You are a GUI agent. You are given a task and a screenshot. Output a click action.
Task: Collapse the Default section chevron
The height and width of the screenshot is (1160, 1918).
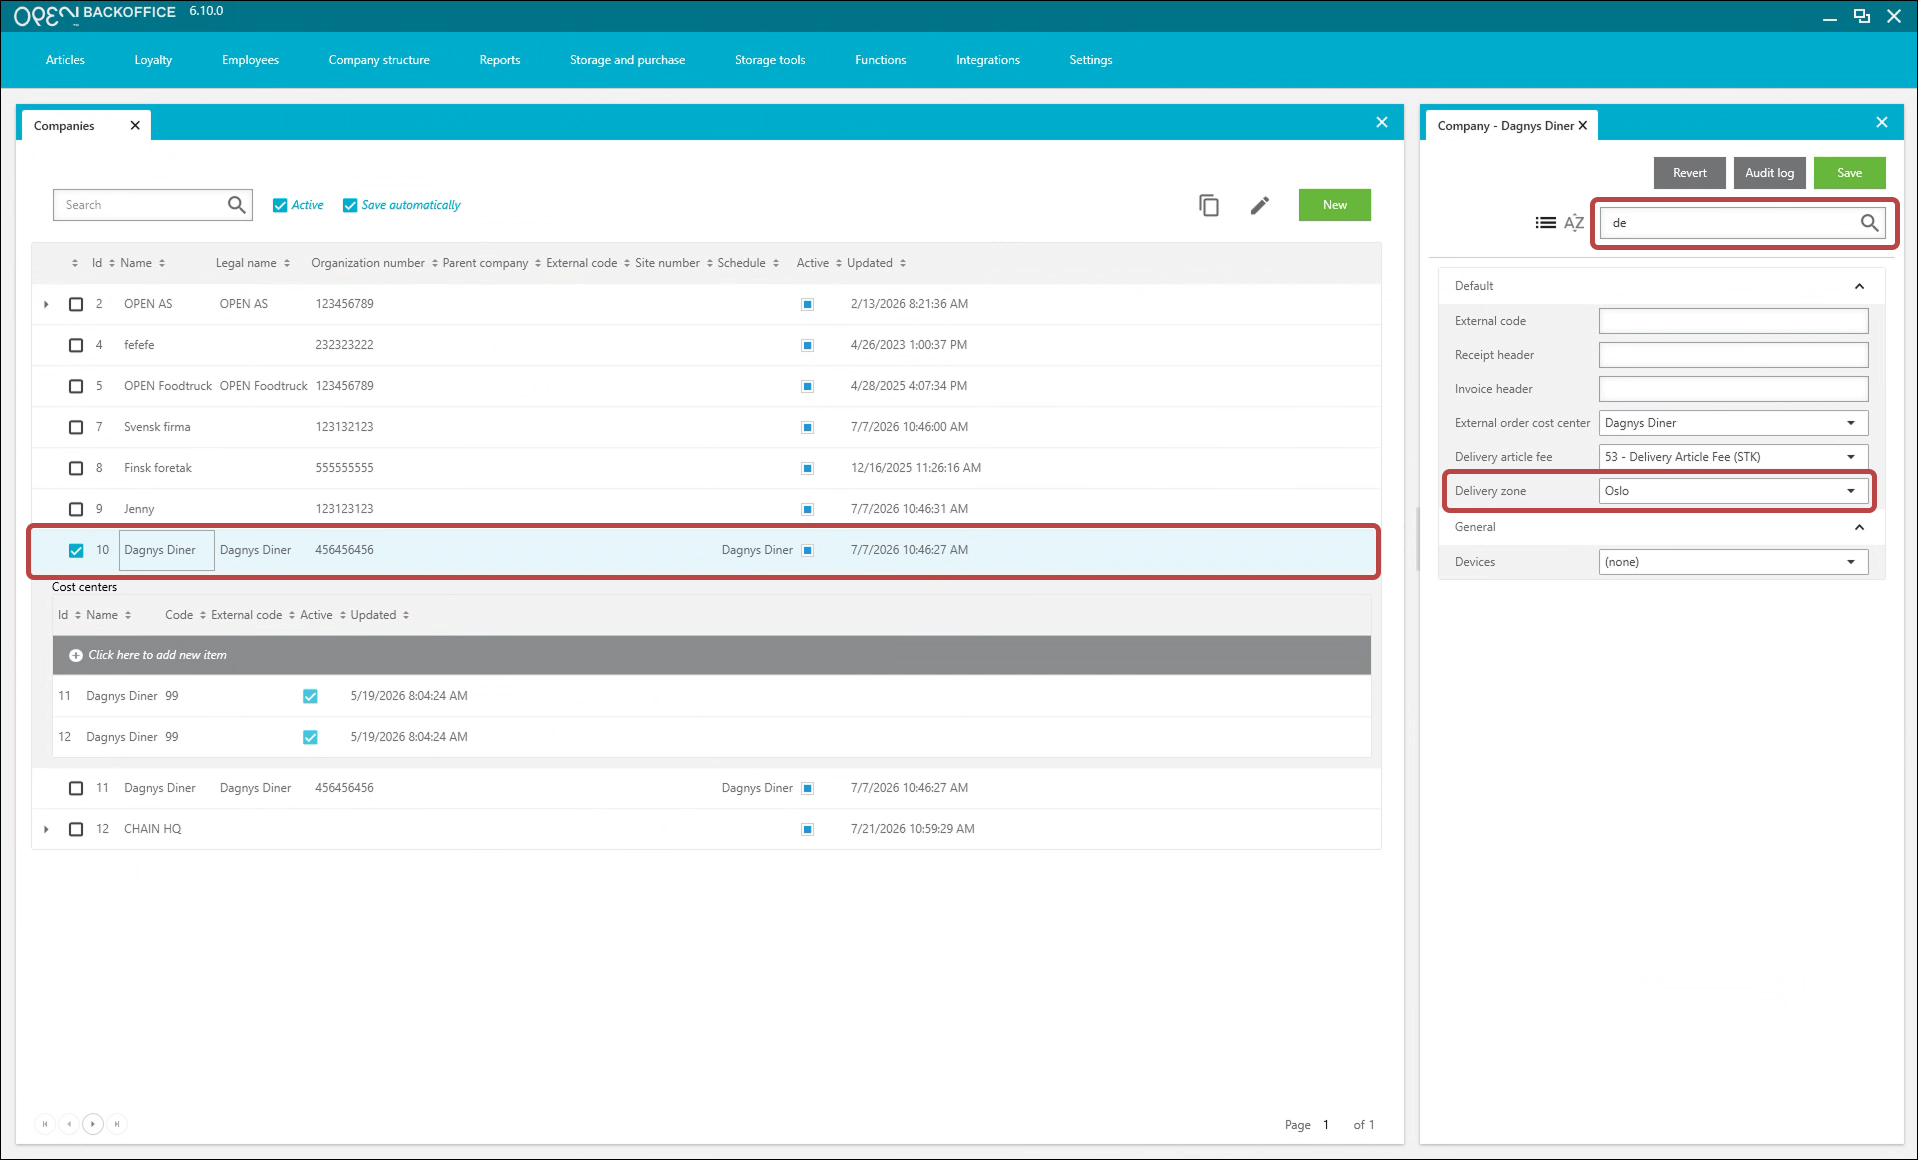(1859, 286)
